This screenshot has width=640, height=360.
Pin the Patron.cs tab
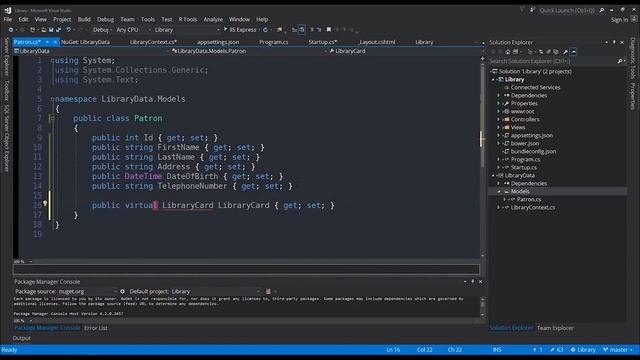tap(47, 42)
